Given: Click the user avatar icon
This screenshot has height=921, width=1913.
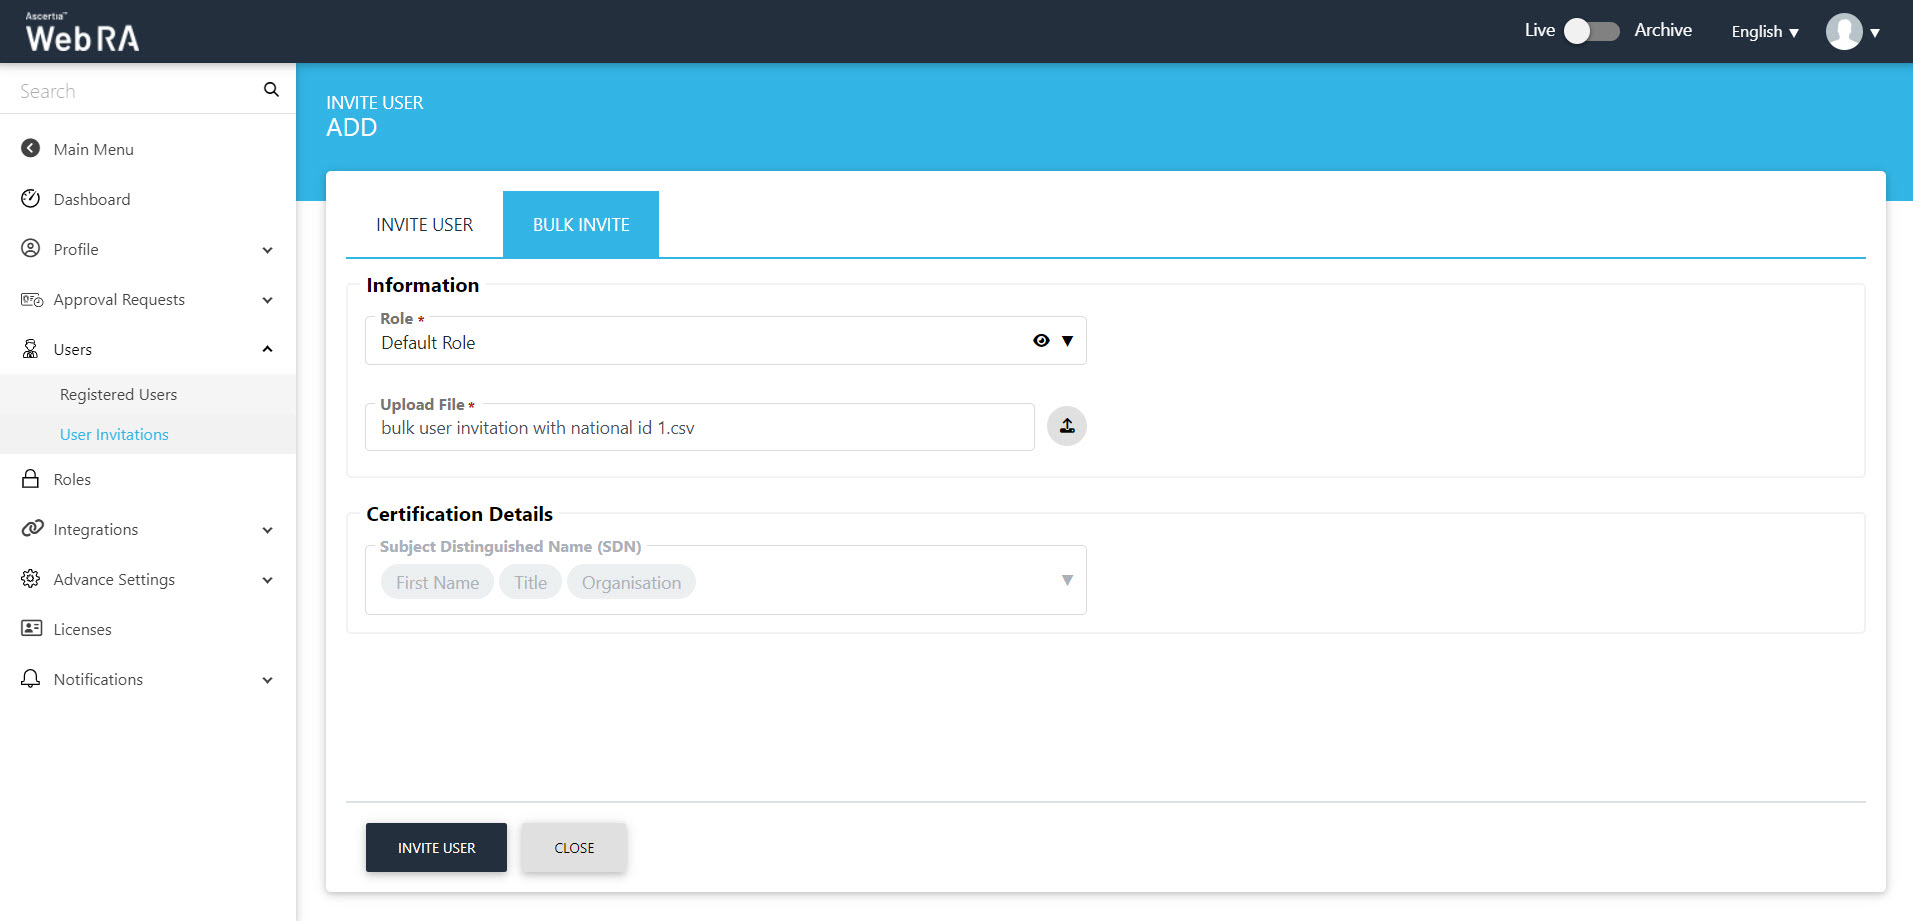Looking at the screenshot, I should [x=1843, y=32].
